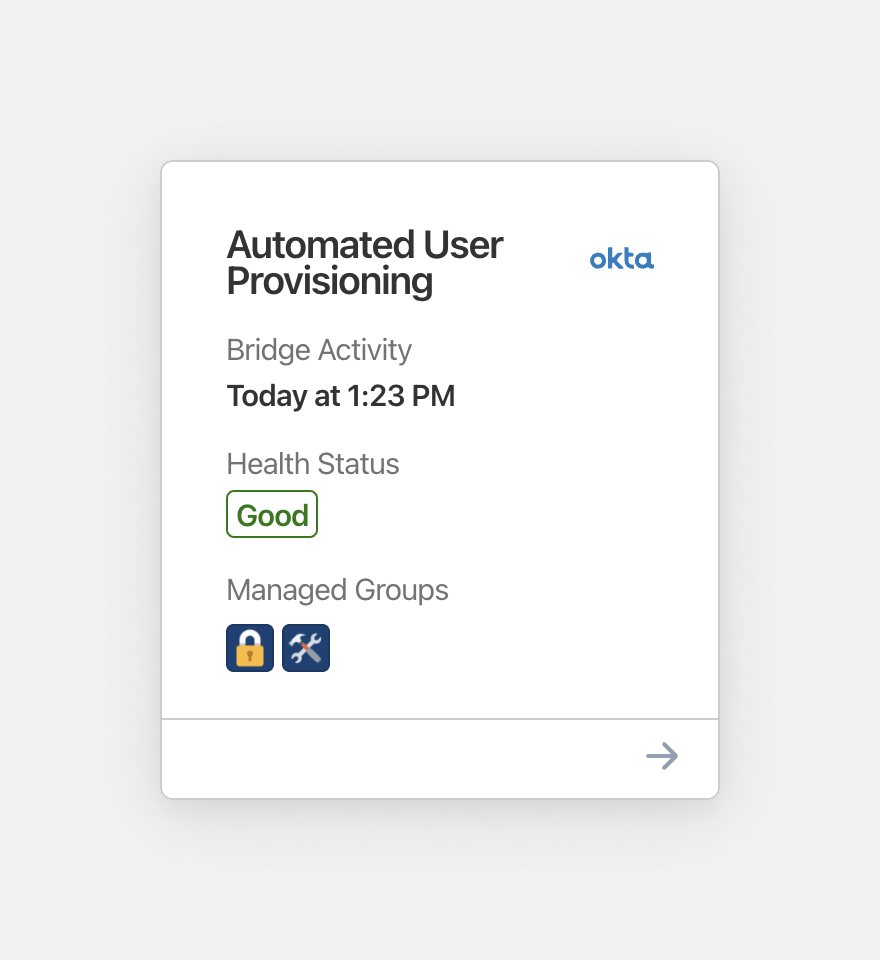Click the Health Status heading
880x960 pixels.
coord(313,463)
